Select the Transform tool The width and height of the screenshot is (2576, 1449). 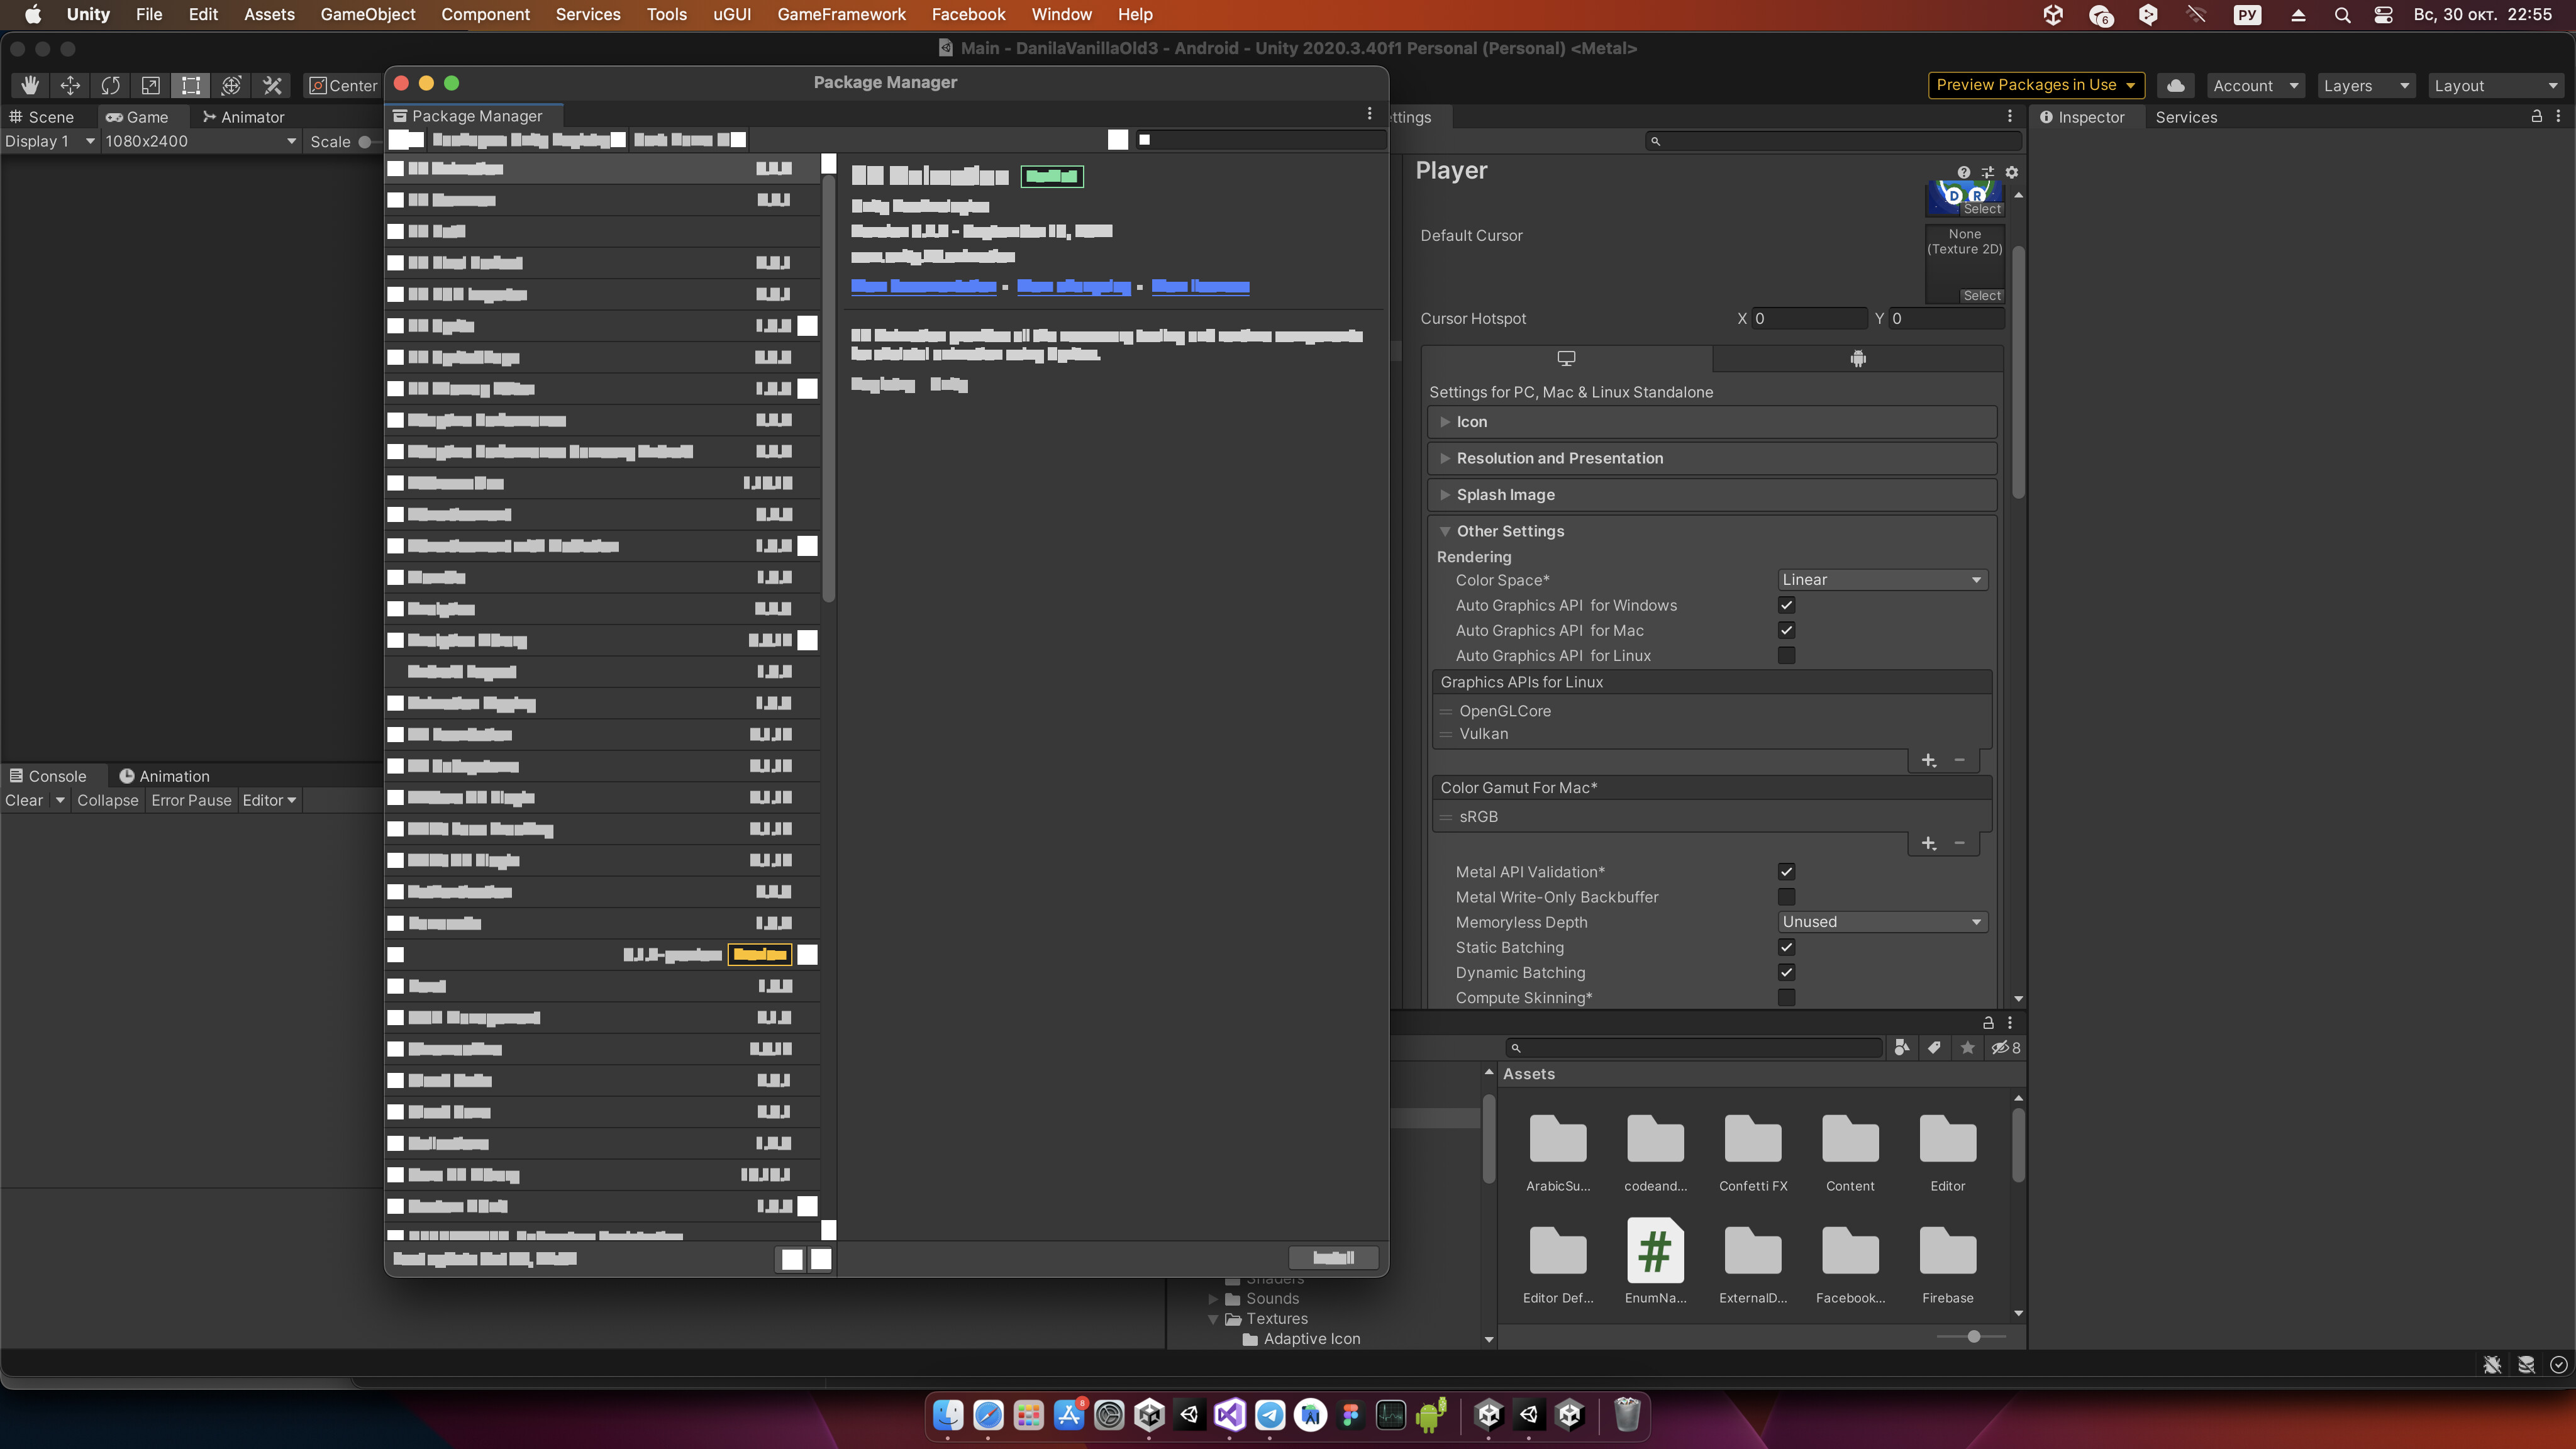pos(232,86)
